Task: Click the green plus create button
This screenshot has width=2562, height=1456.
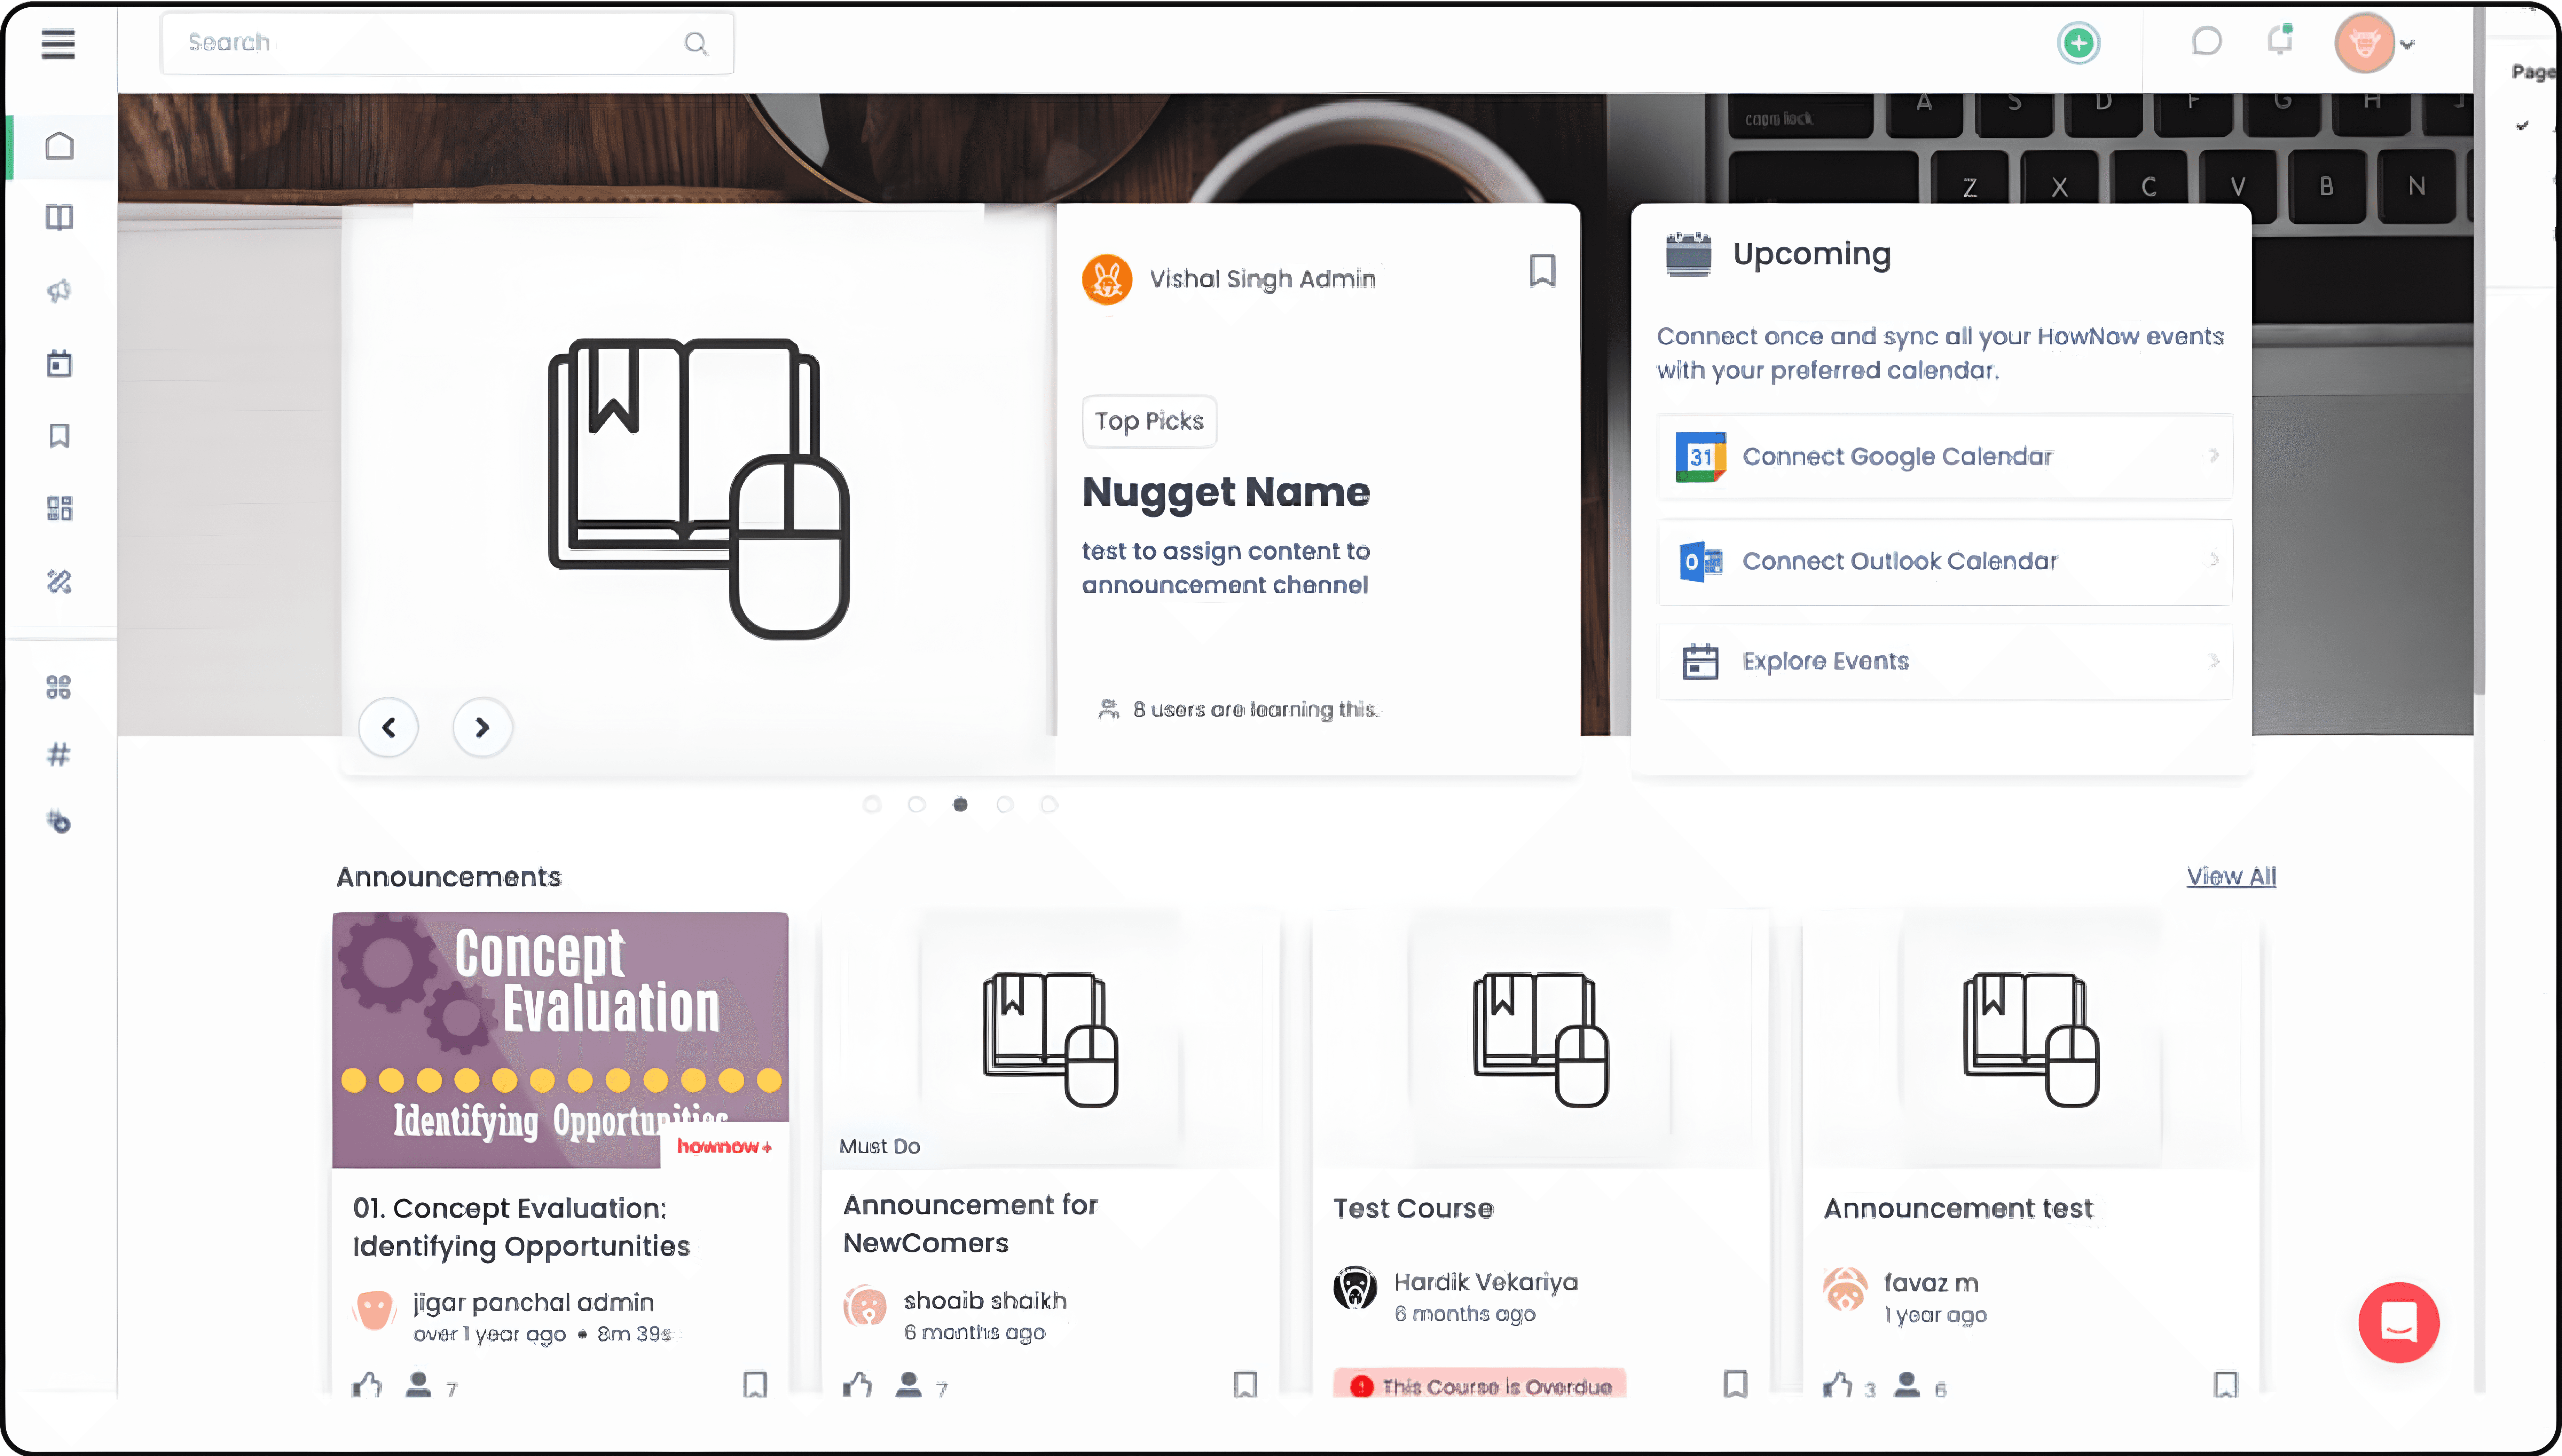Action: coord(2079,43)
